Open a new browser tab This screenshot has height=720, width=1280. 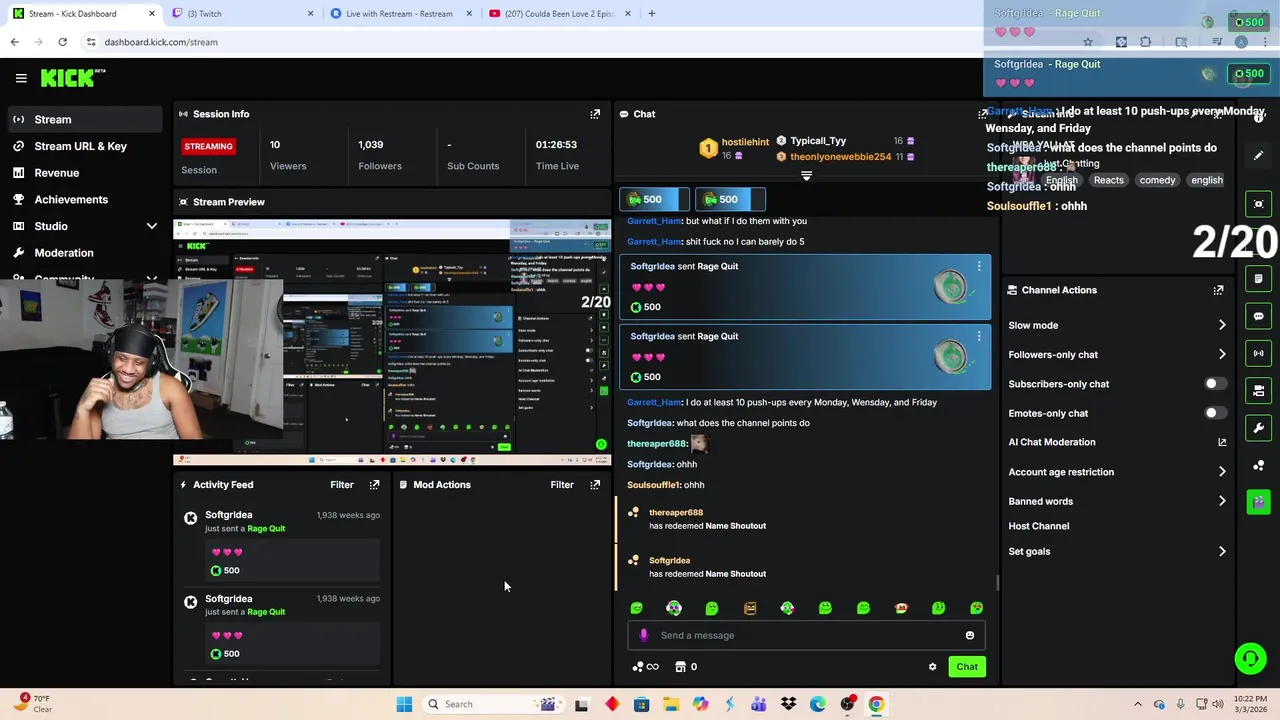point(652,14)
